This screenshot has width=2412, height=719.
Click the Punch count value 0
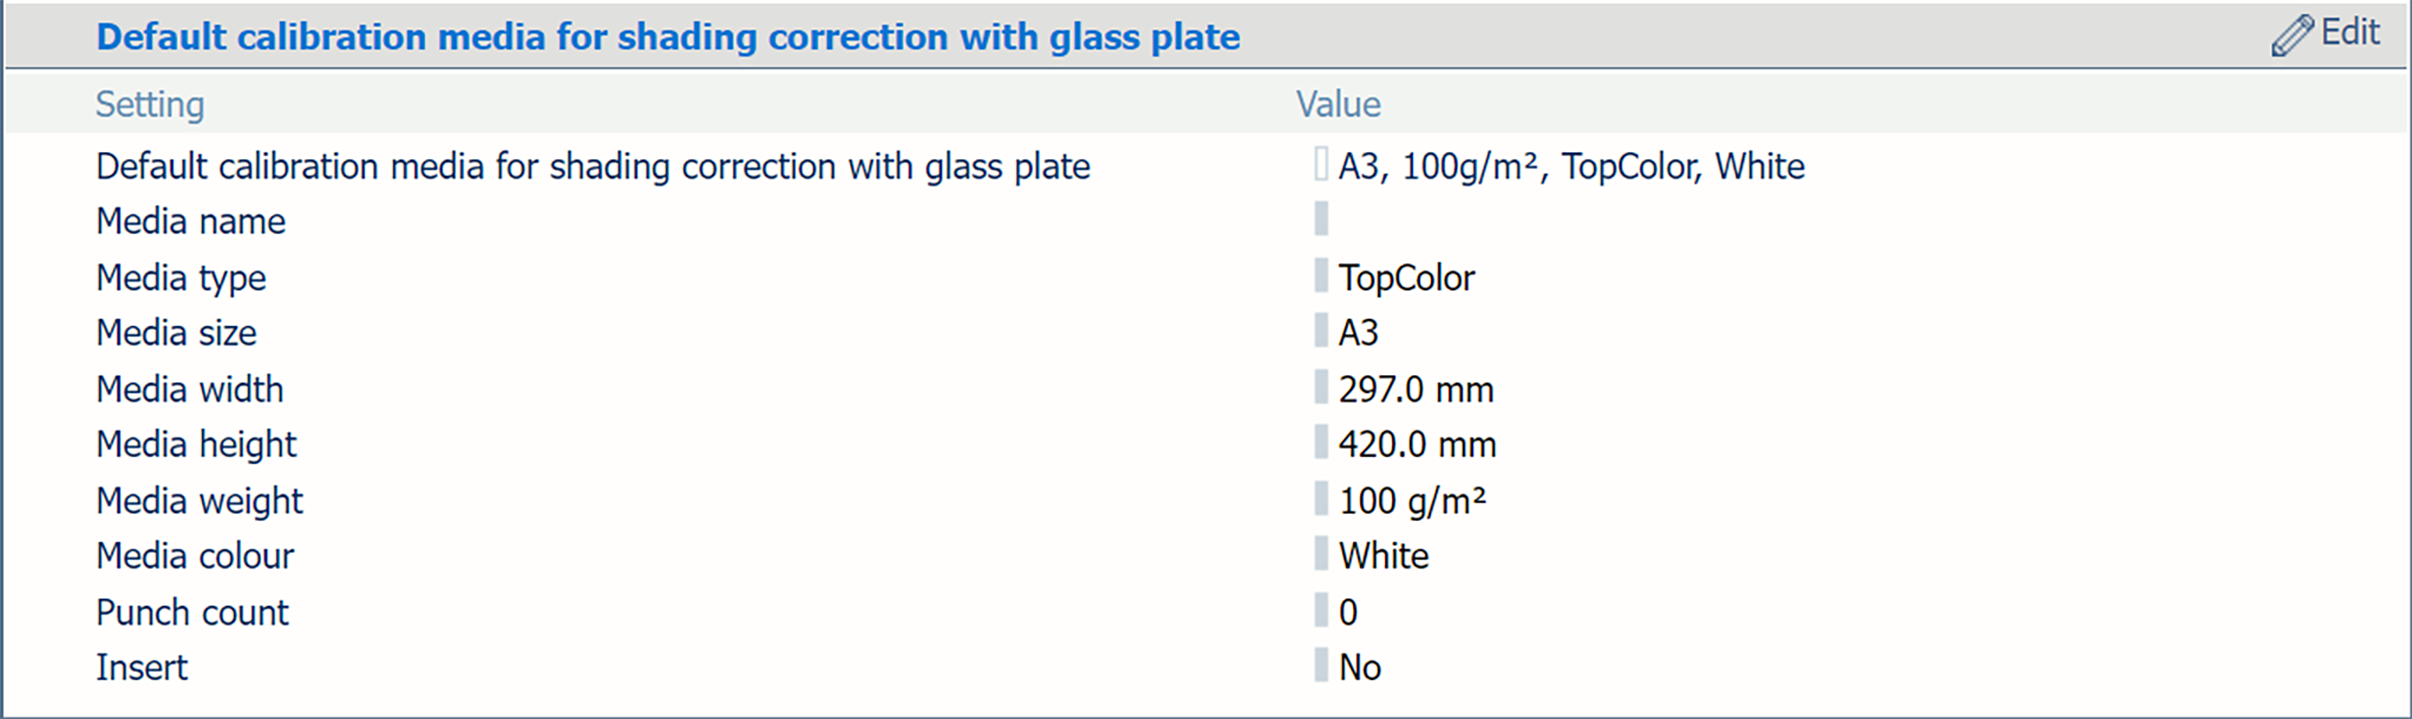(x=1348, y=612)
